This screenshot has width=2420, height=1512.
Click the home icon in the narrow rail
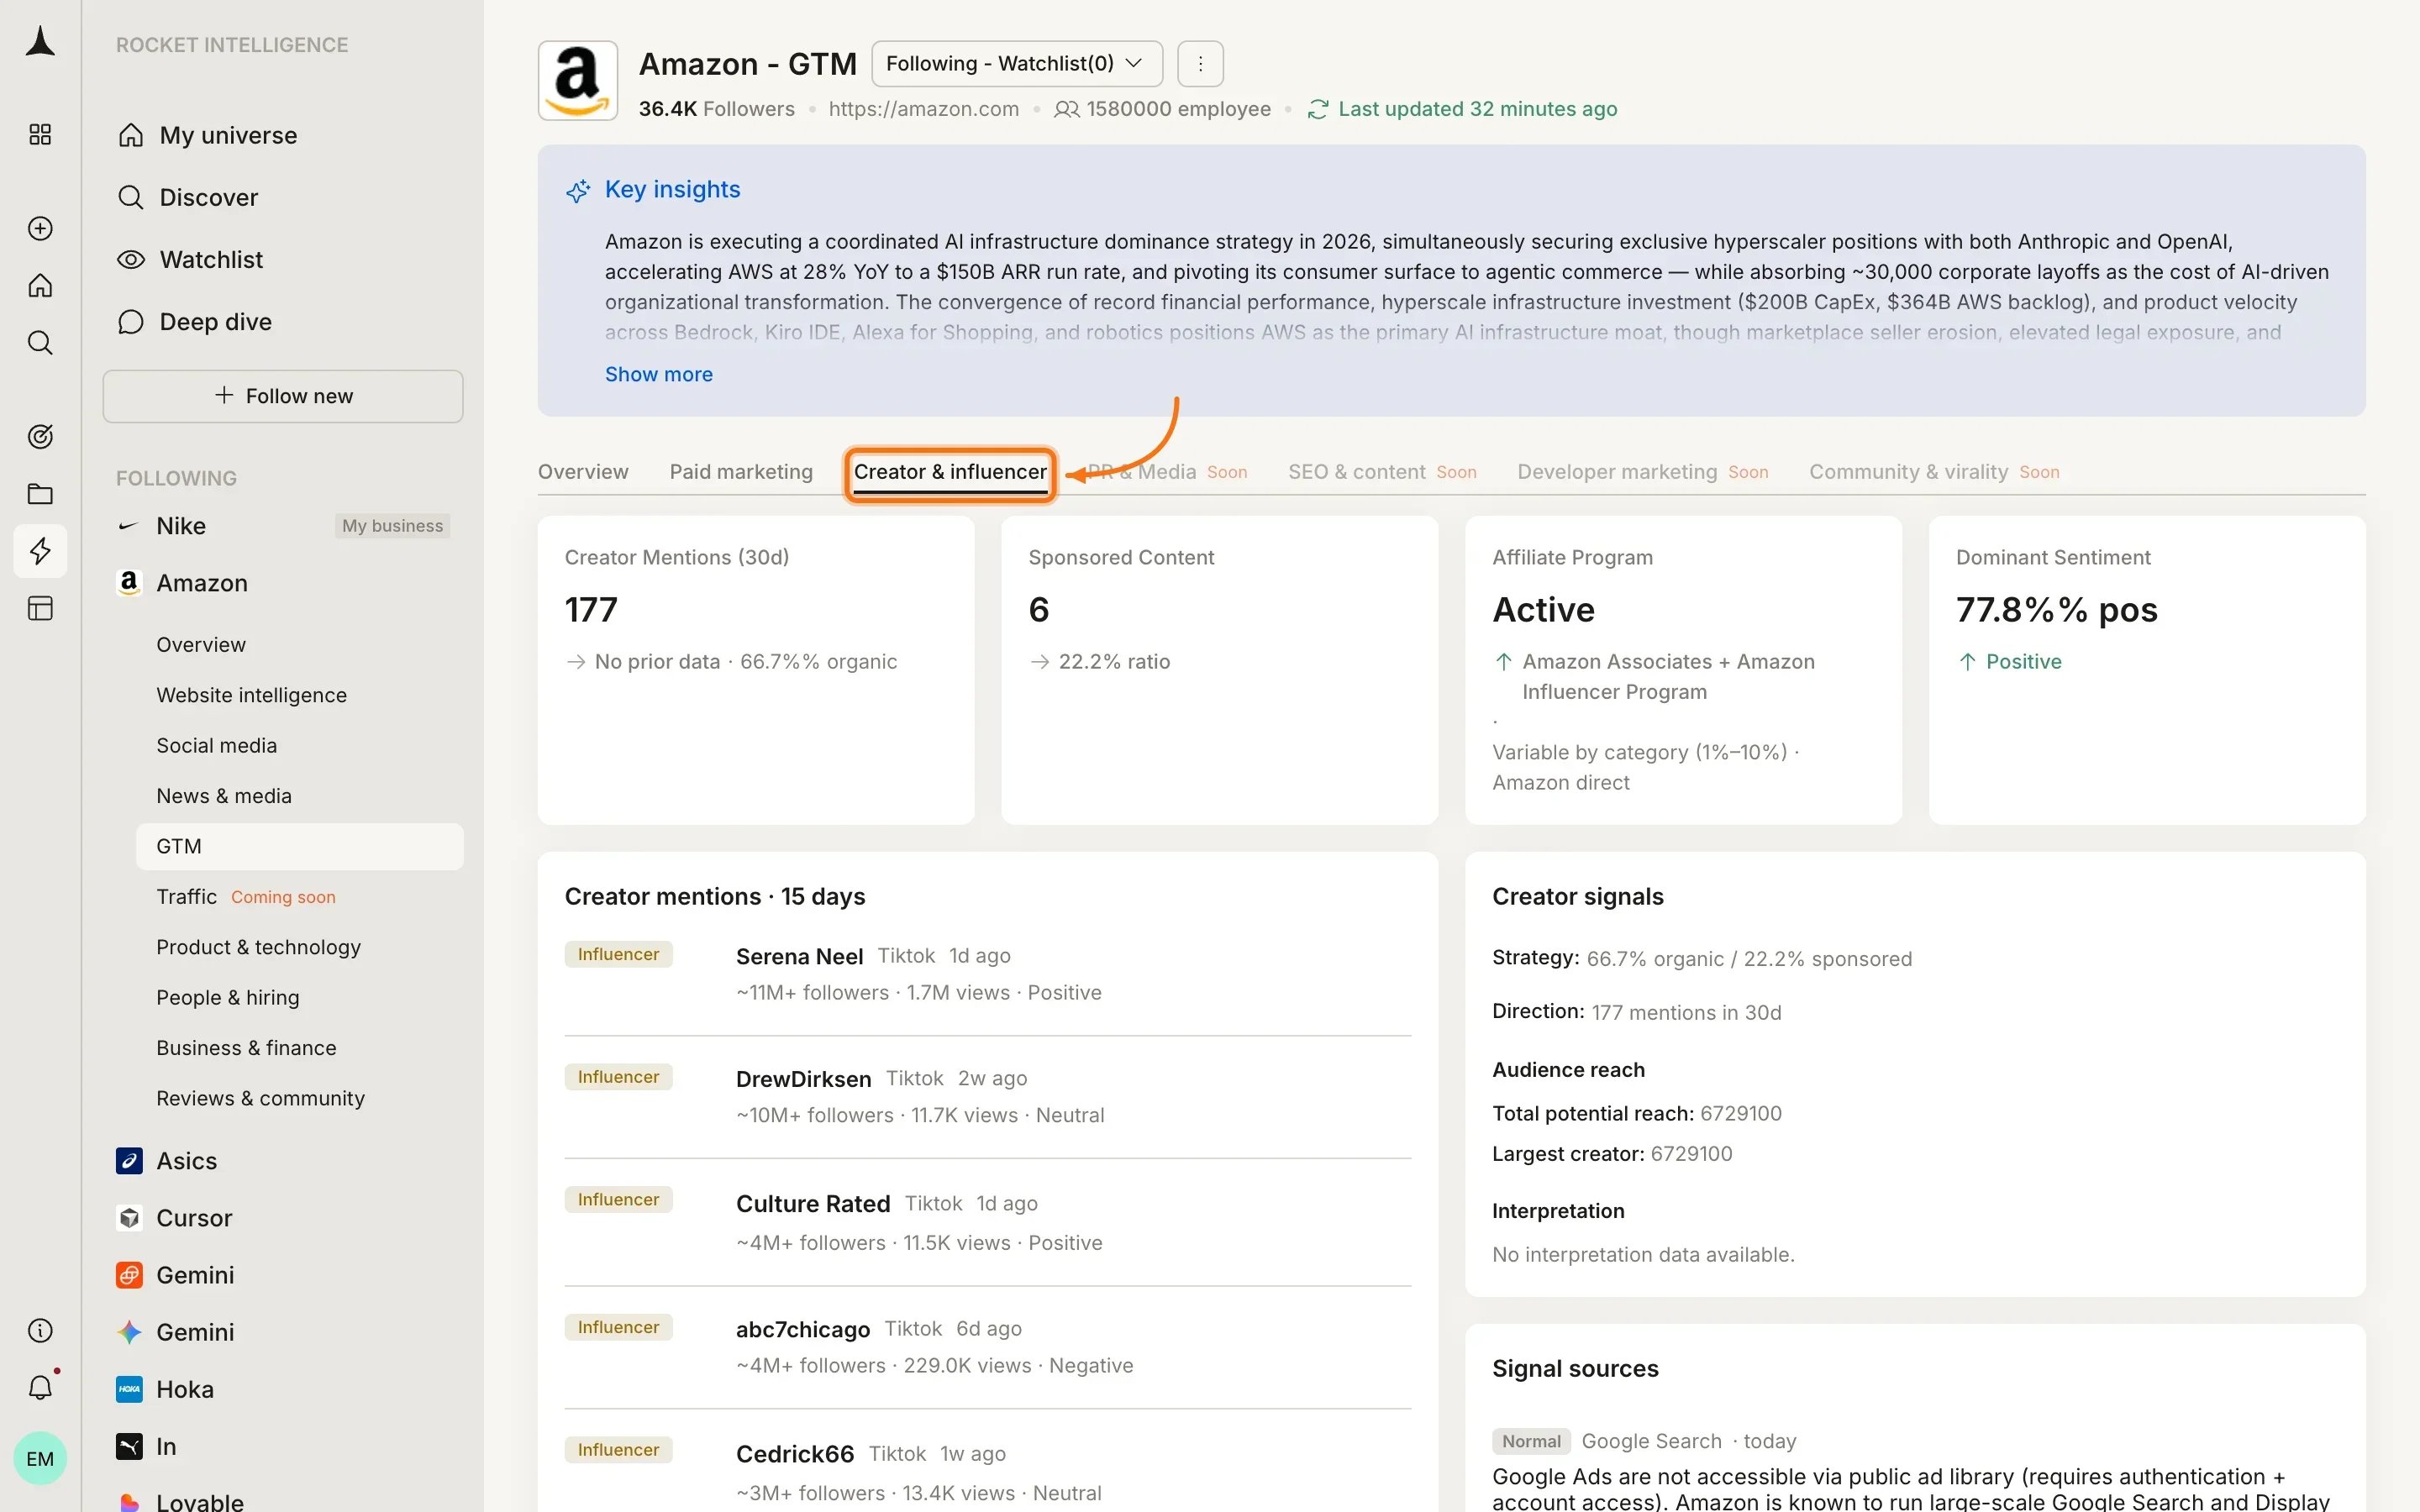(40, 286)
